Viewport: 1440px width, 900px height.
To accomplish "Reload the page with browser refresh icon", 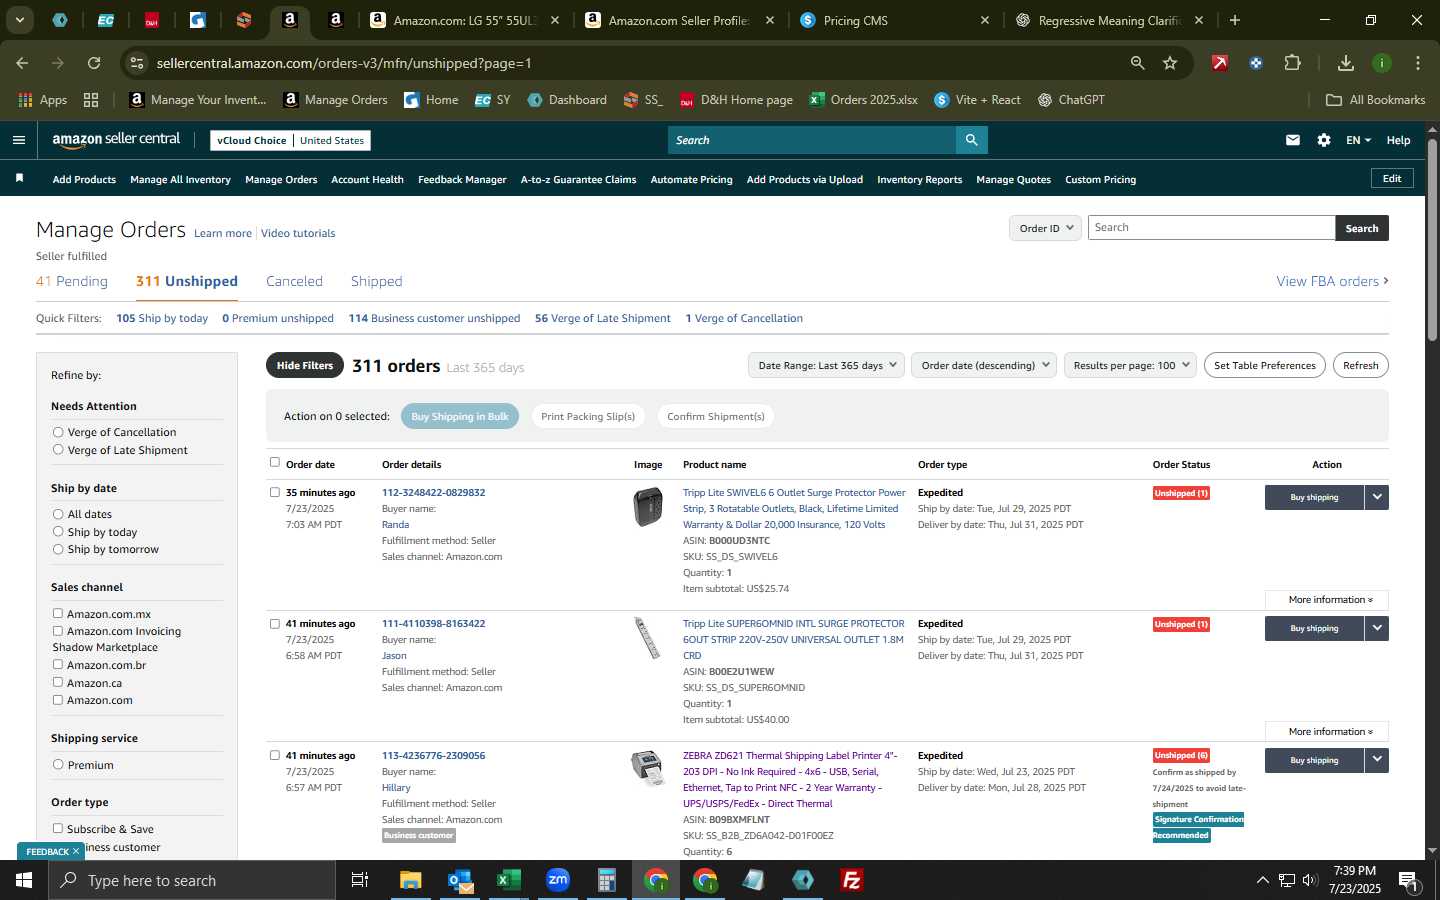I will [93, 63].
